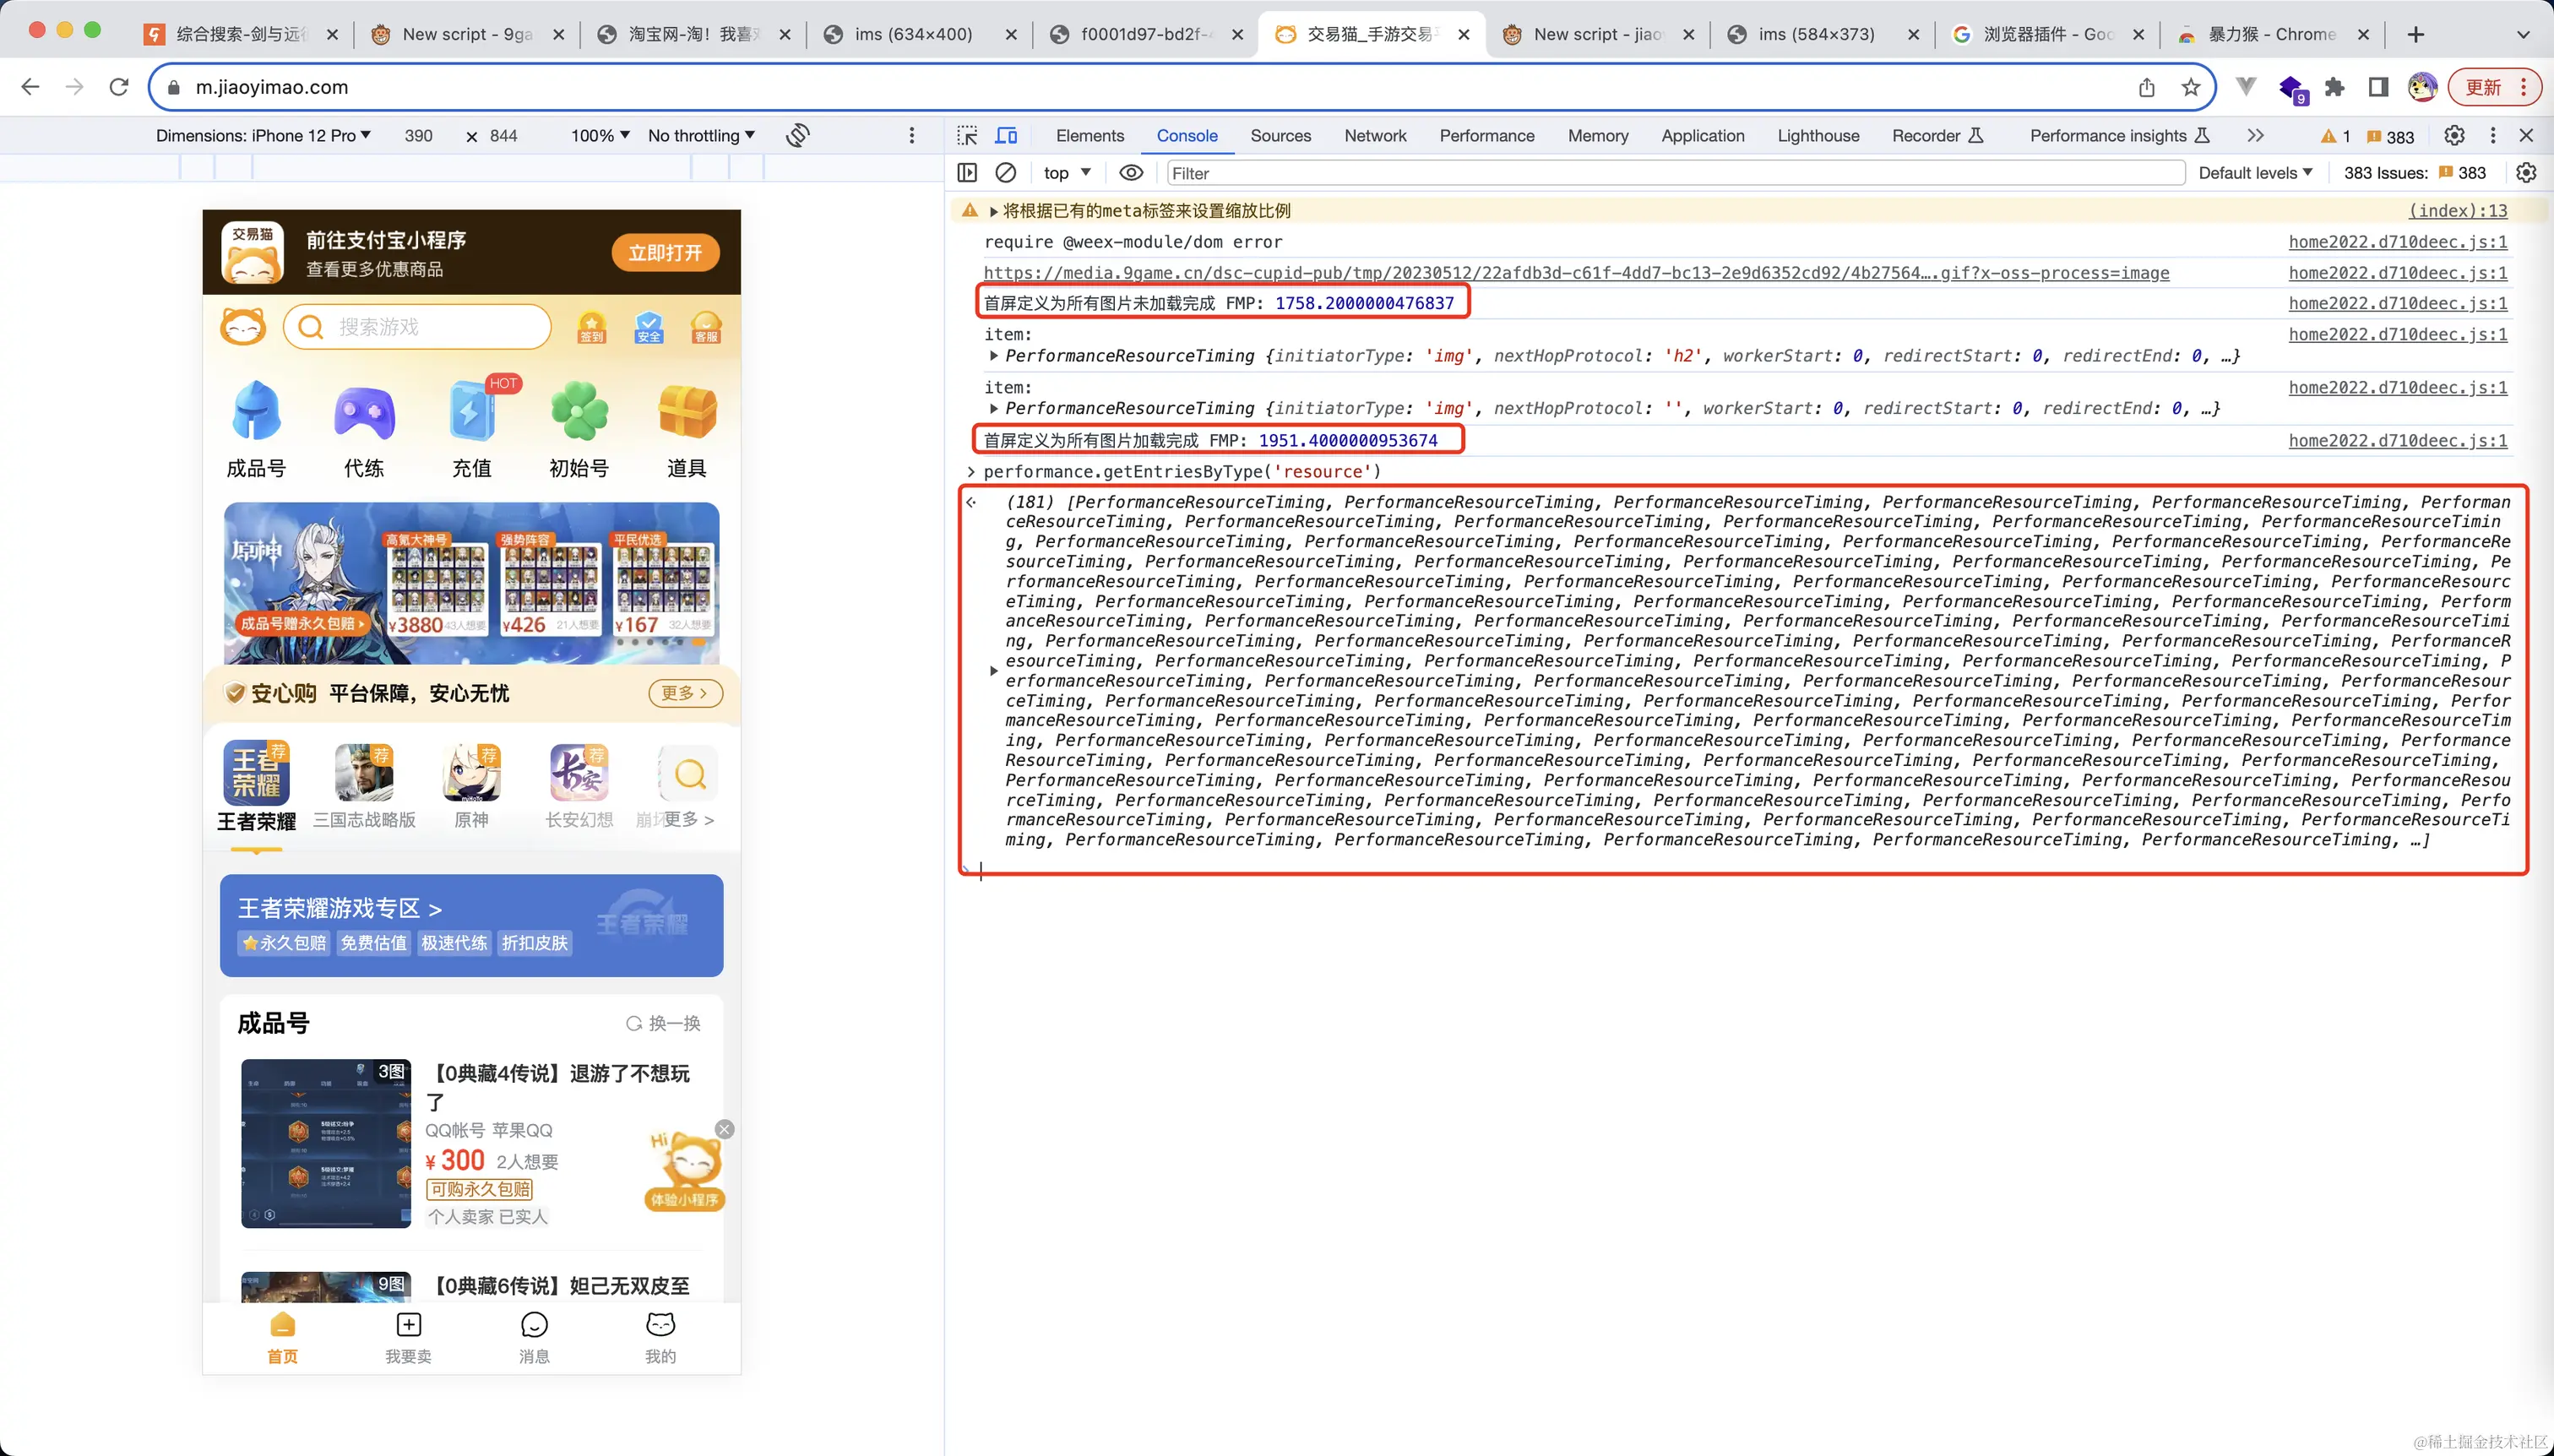Rotate the emulated device orientation
This screenshot has width=2554, height=1456.
point(797,135)
